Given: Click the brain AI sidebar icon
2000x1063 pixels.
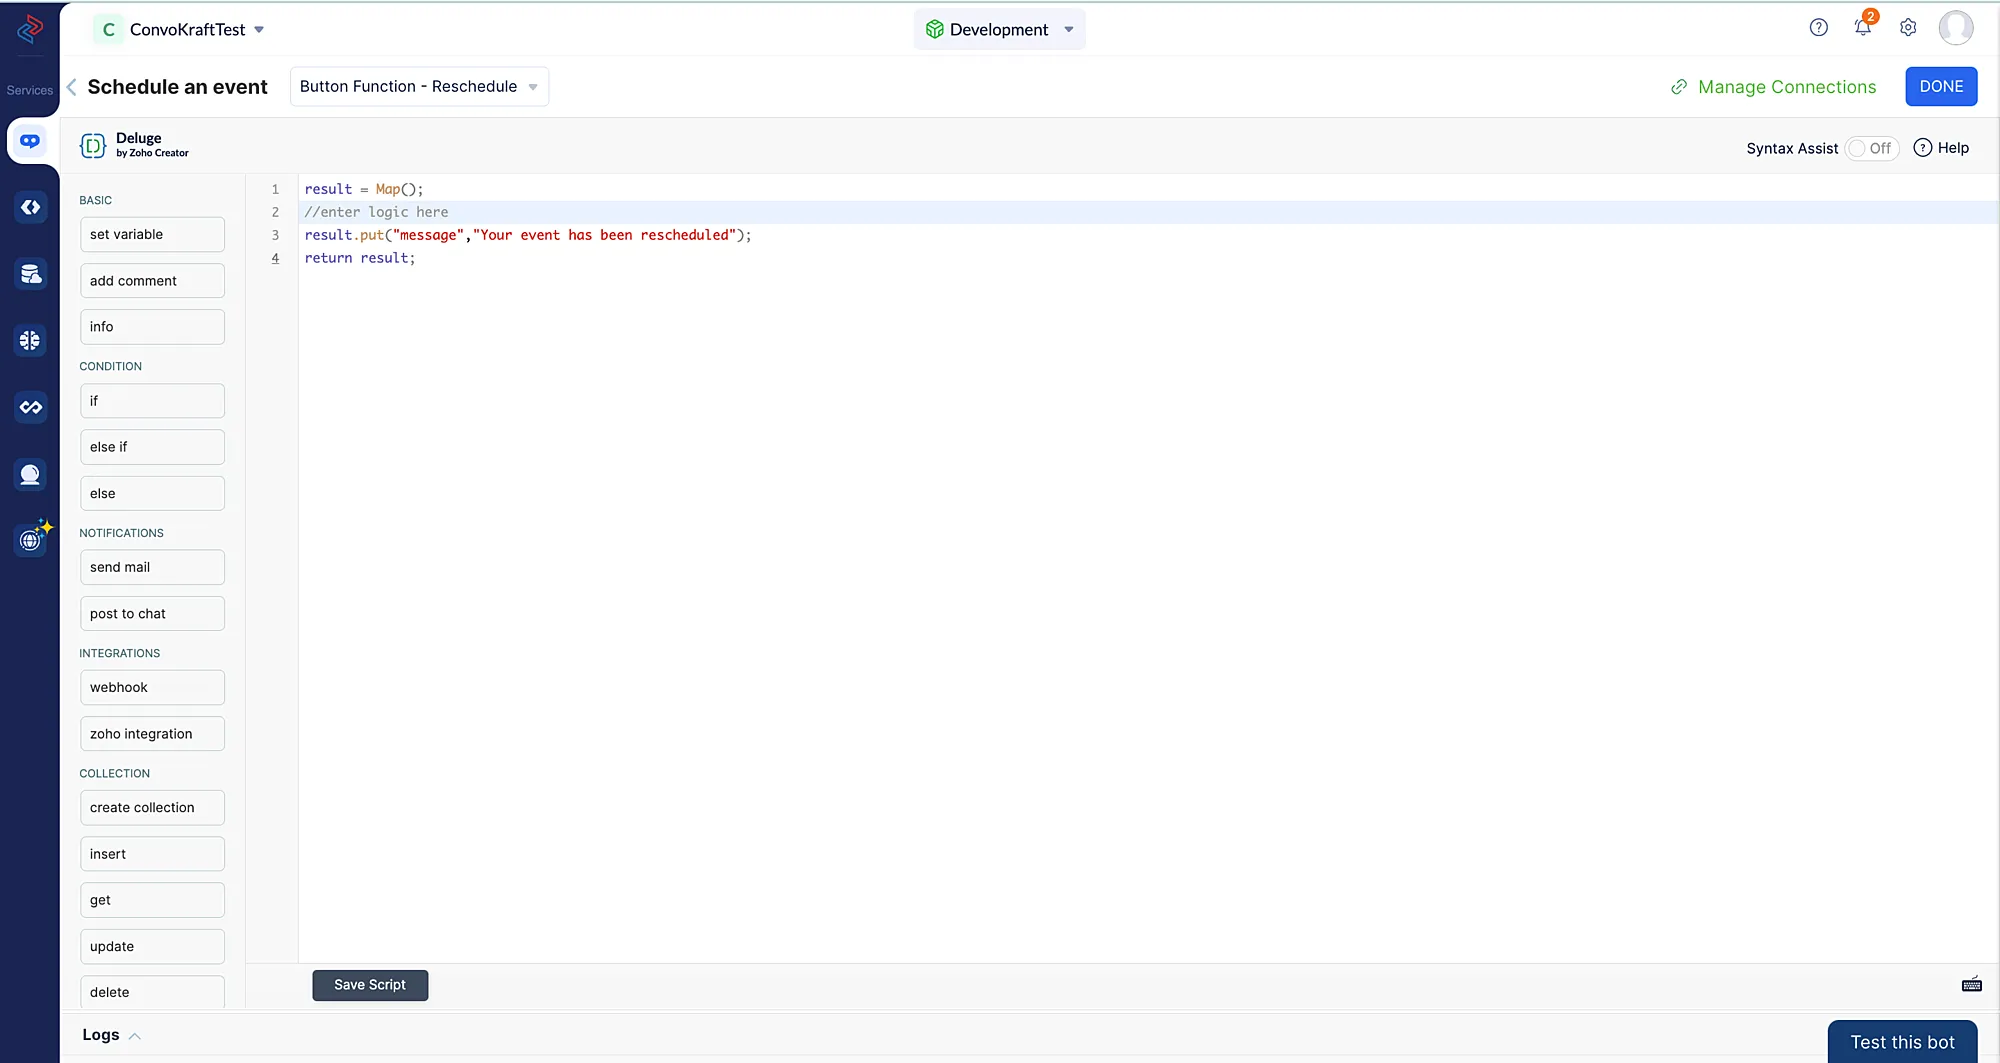Looking at the screenshot, I should point(30,341).
